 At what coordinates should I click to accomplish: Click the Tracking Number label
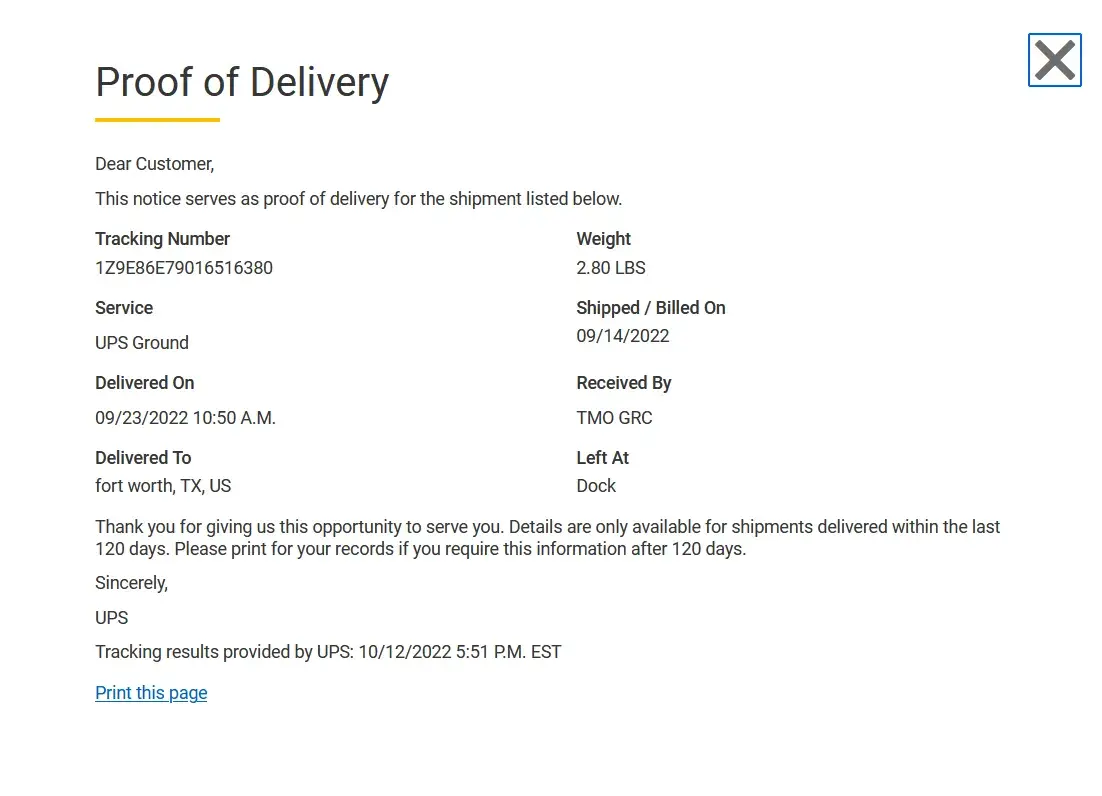tap(162, 239)
